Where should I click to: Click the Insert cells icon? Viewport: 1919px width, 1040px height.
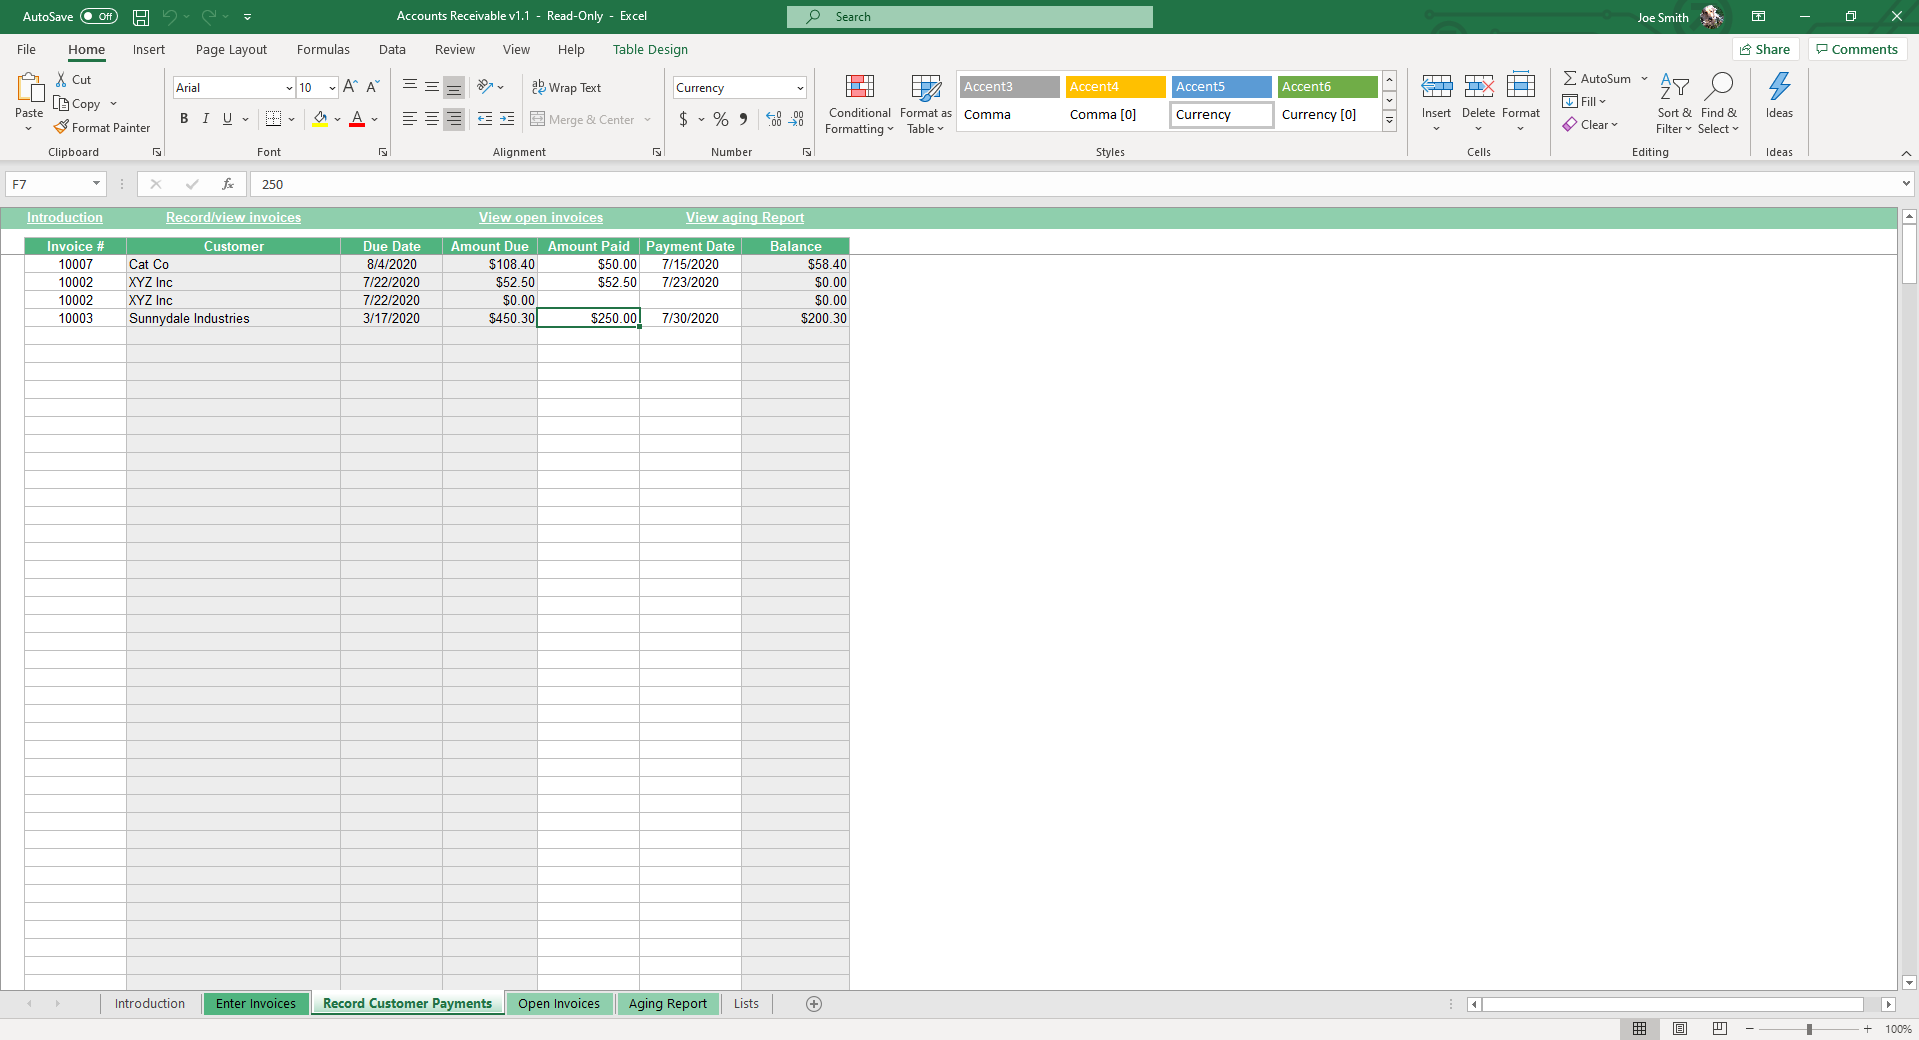tap(1437, 88)
